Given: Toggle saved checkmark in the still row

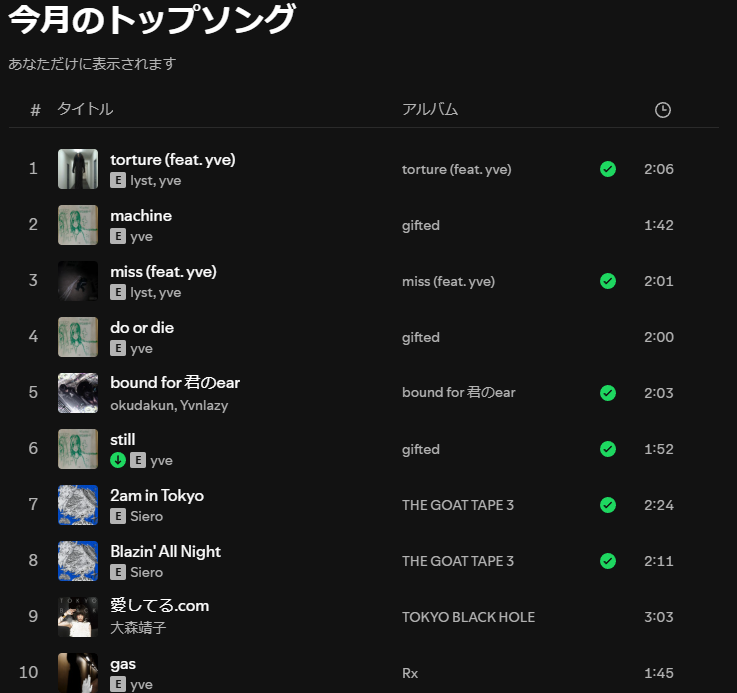Looking at the screenshot, I should [608, 449].
